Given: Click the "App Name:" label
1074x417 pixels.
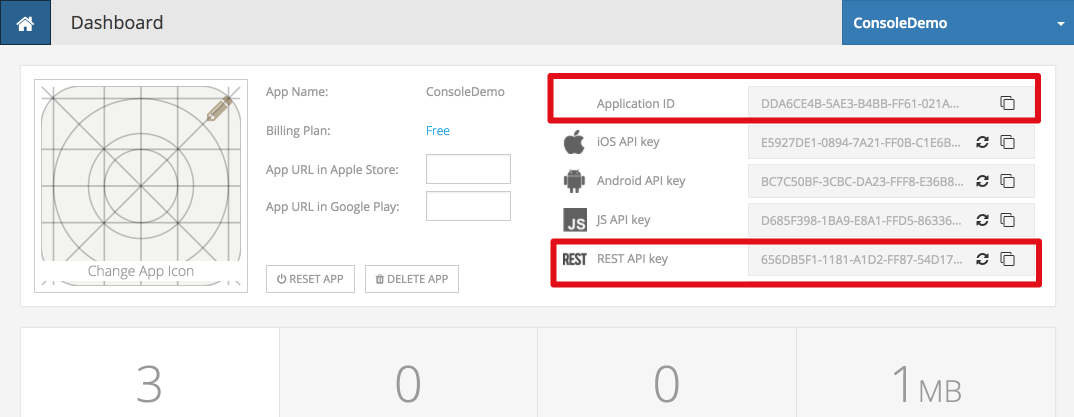Looking at the screenshot, I should (x=297, y=91).
